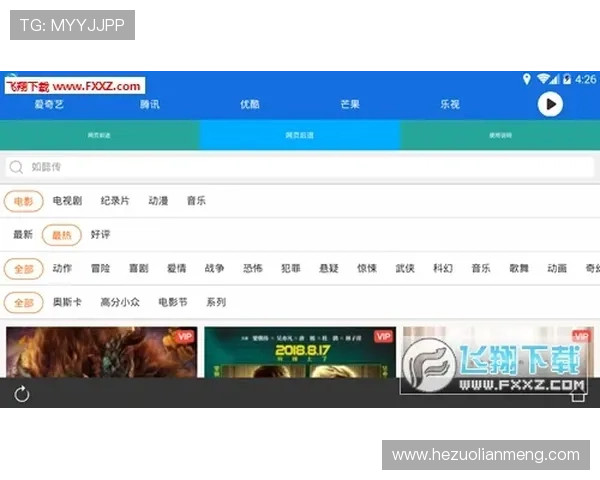Open the 优酷 source tab

point(249,104)
